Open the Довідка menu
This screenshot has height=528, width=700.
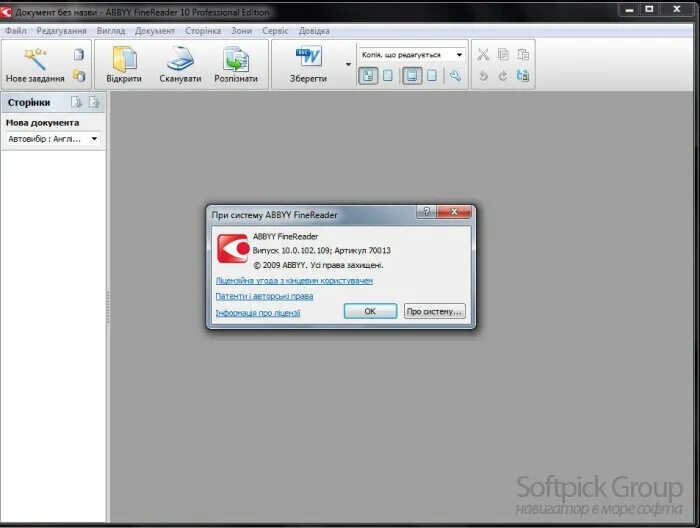(x=314, y=31)
